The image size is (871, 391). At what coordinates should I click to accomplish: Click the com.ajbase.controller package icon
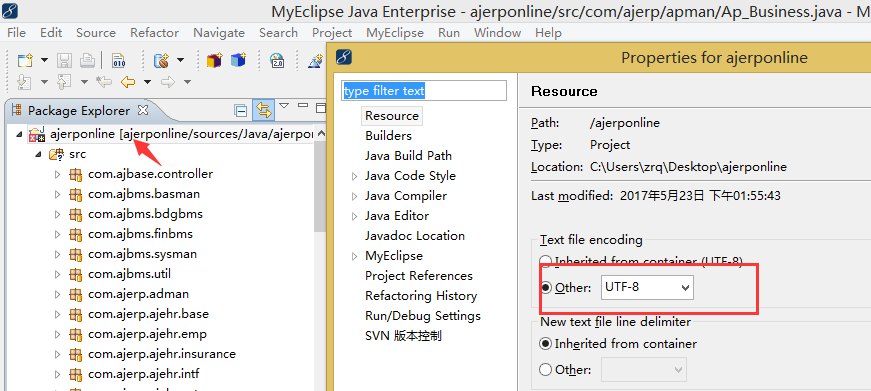pos(76,174)
